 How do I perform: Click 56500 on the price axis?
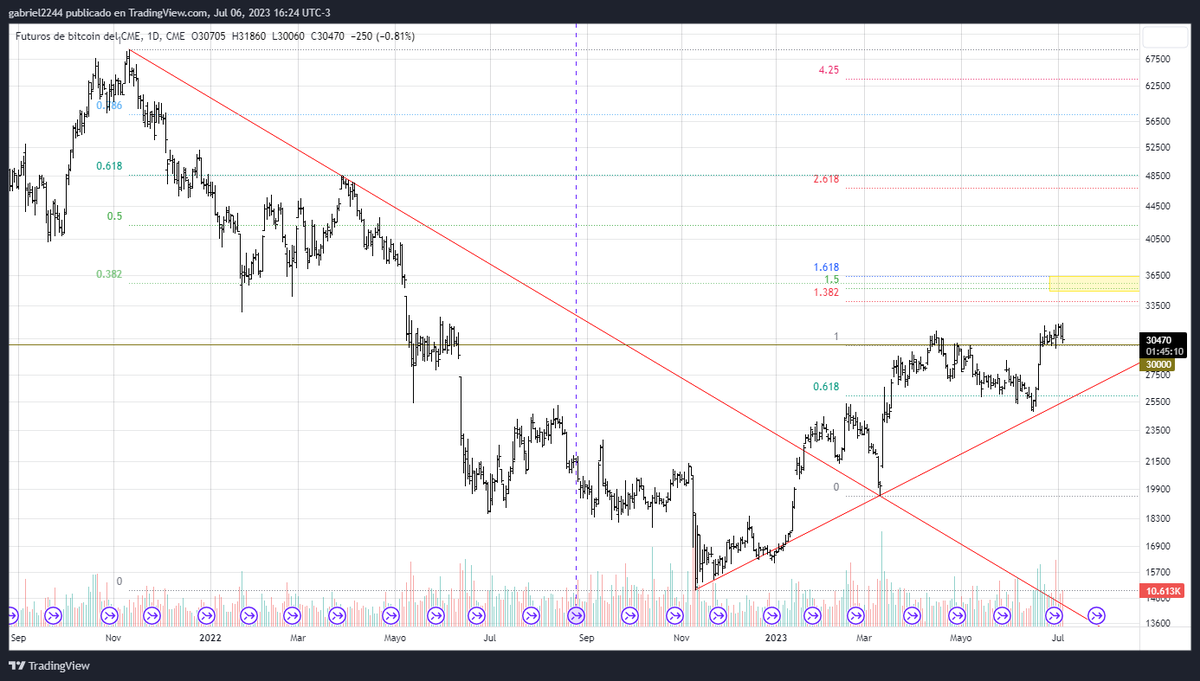(1160, 122)
